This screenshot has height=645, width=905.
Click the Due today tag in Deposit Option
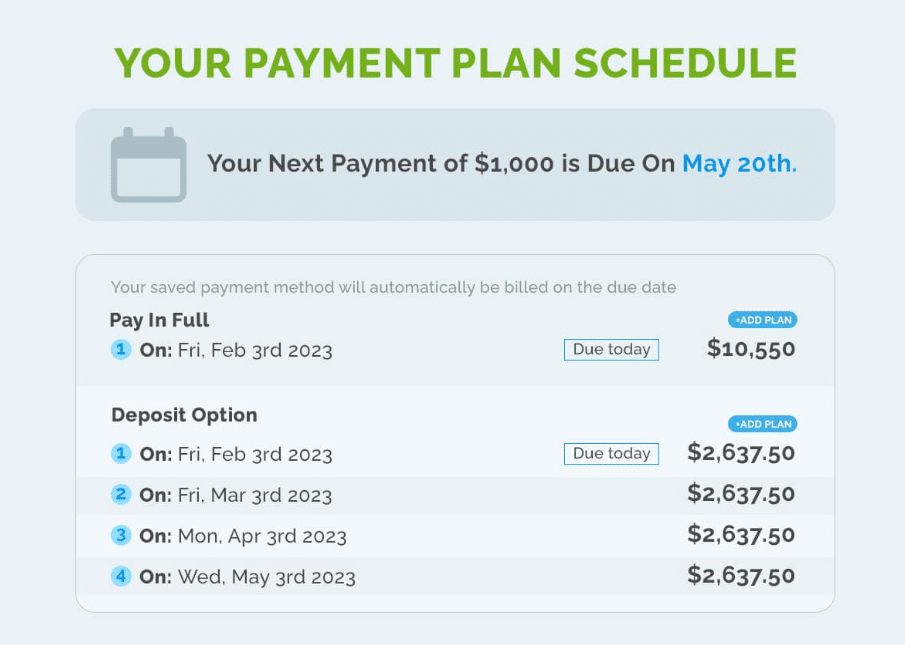tap(611, 454)
